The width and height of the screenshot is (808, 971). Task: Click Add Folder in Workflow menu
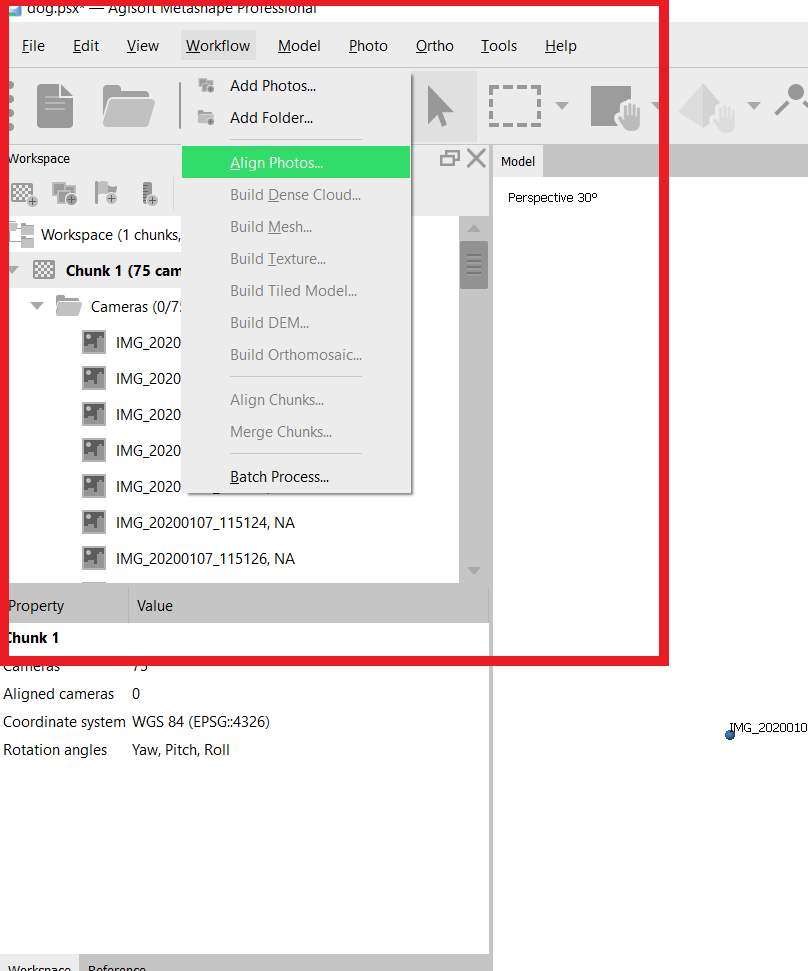(271, 118)
